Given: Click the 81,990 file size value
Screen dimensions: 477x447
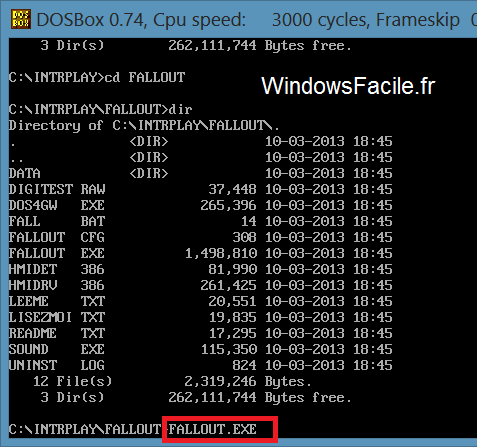Looking at the screenshot, I should click(x=232, y=269).
